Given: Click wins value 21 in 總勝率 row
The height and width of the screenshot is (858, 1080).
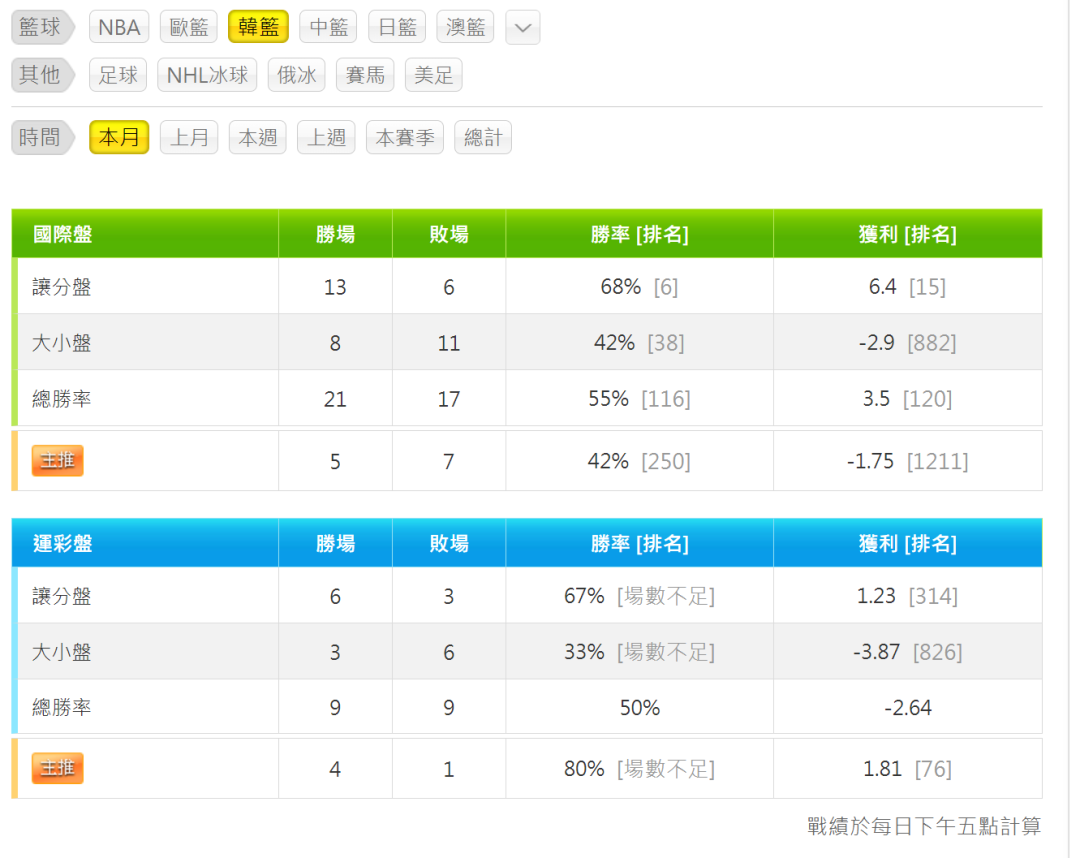Looking at the screenshot, I should 335,399.
